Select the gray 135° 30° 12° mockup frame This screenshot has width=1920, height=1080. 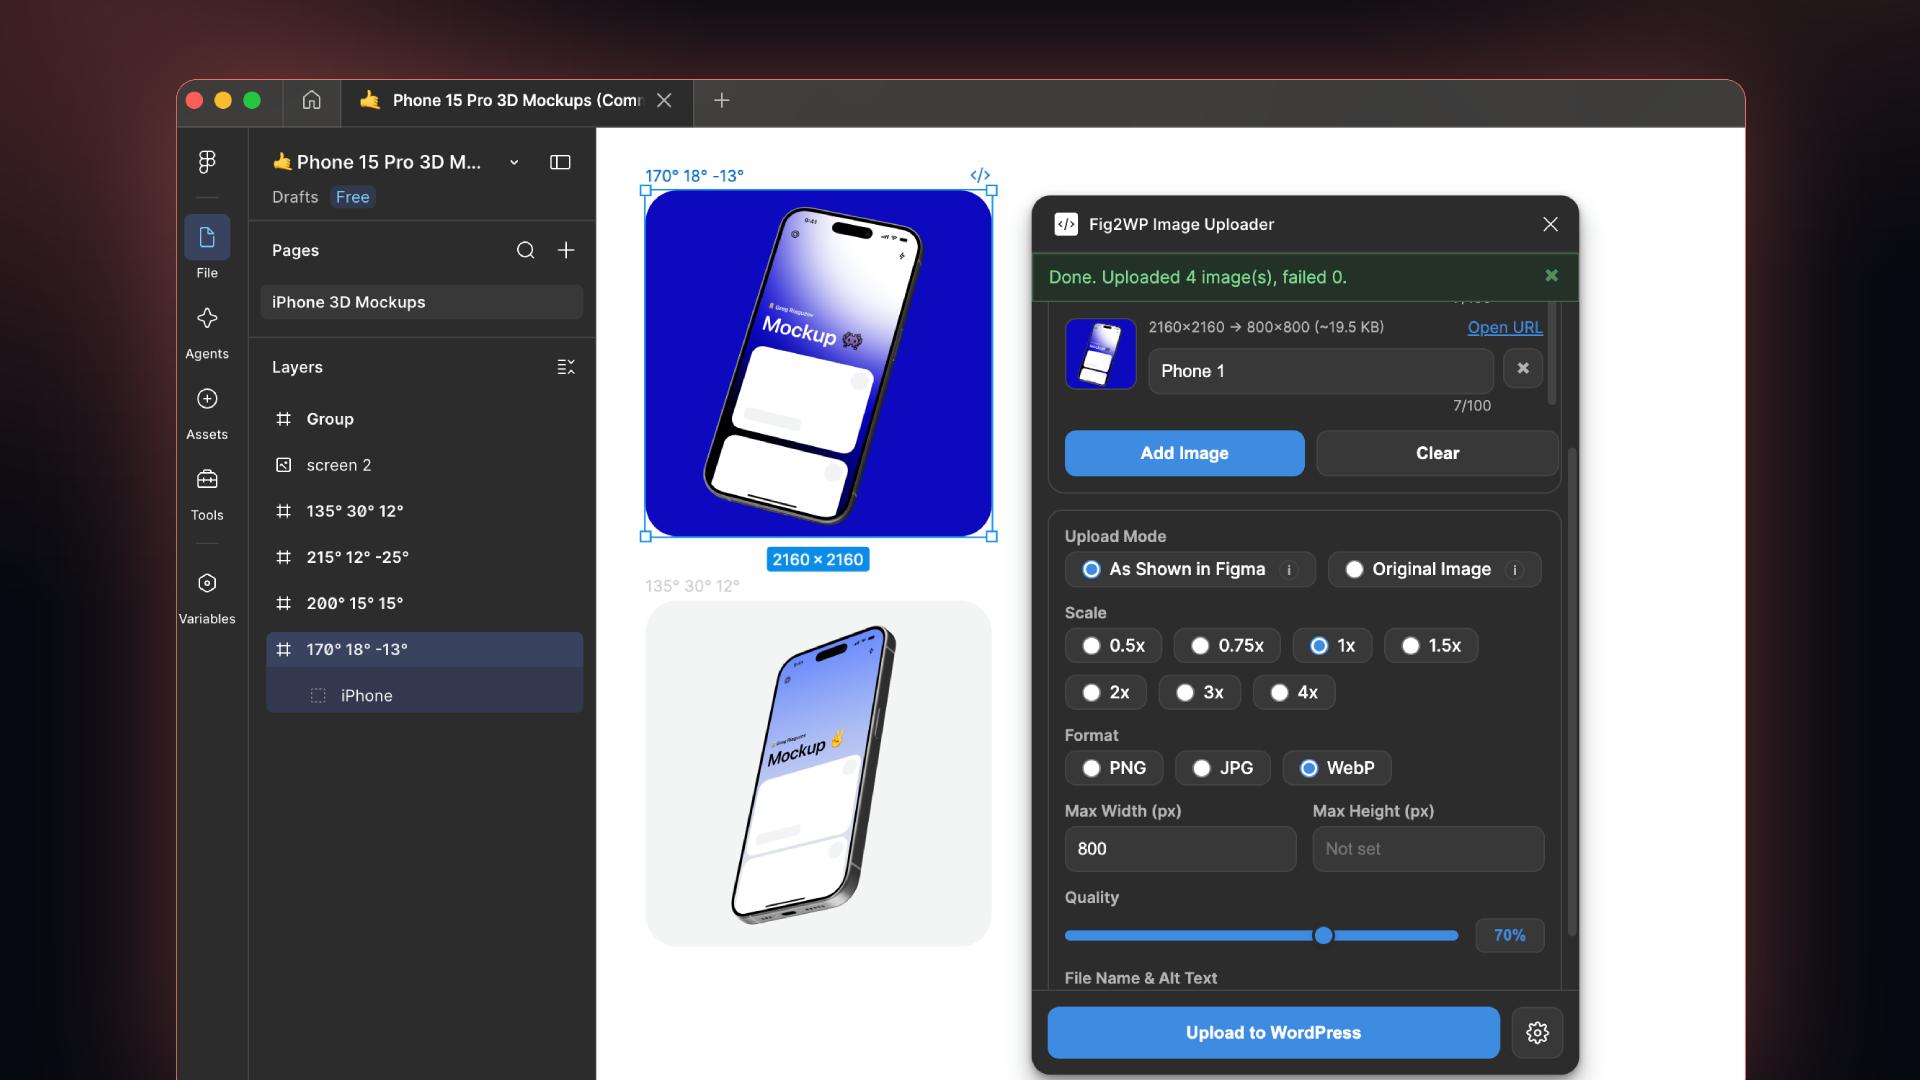tap(818, 773)
